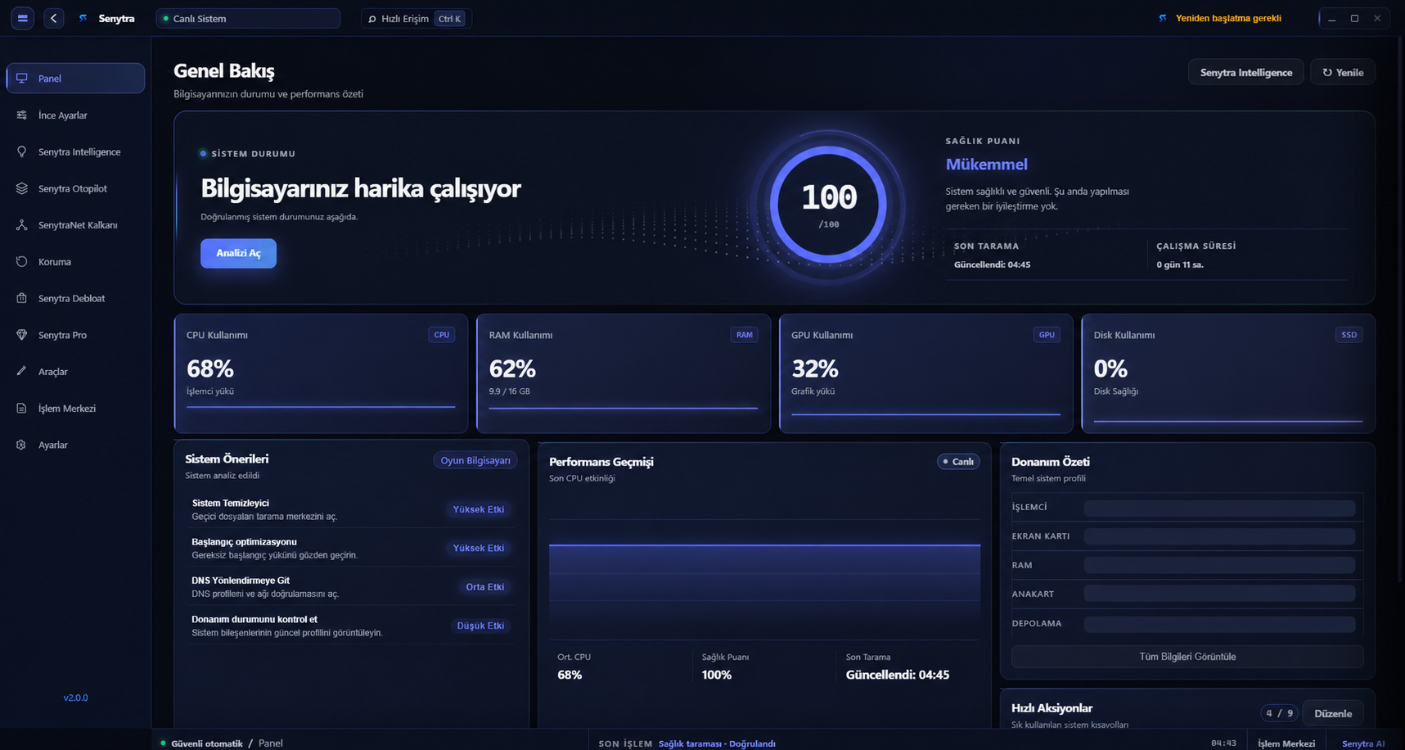Click the SSD badge on Disk card
Image resolution: width=1405 pixels, height=750 pixels.
[1349, 335]
